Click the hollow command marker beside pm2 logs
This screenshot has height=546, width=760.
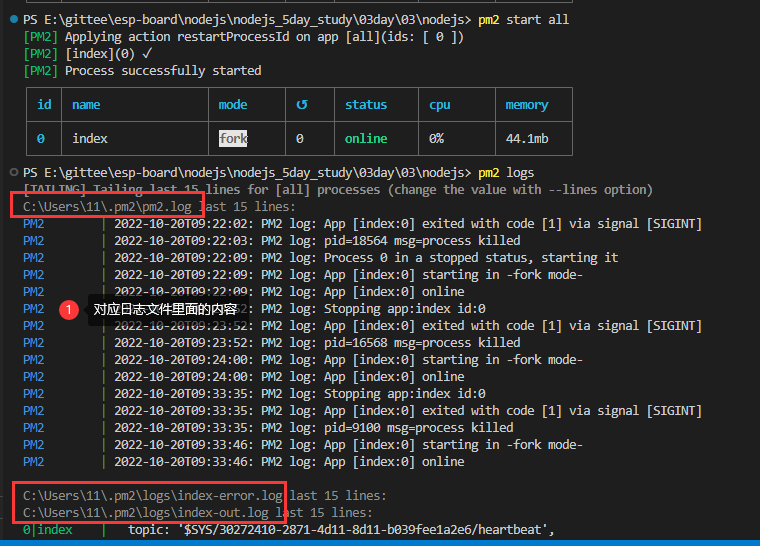[x=14, y=172]
